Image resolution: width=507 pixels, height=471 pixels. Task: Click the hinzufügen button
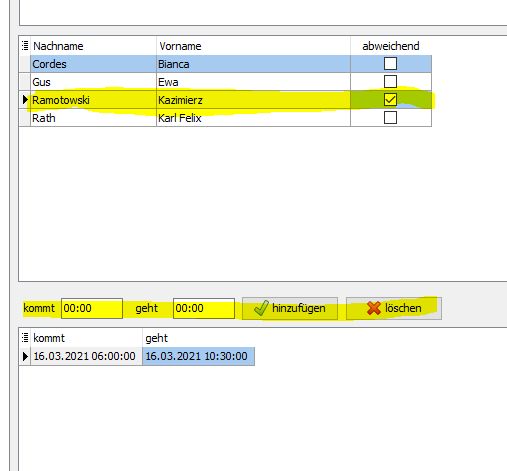pyautogui.click(x=290, y=308)
